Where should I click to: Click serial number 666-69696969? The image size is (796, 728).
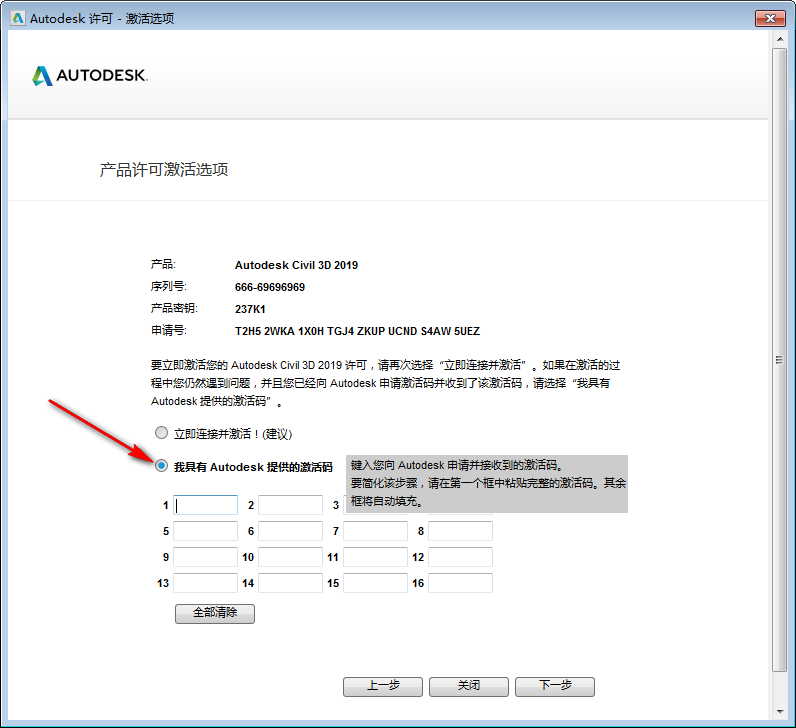click(270, 287)
